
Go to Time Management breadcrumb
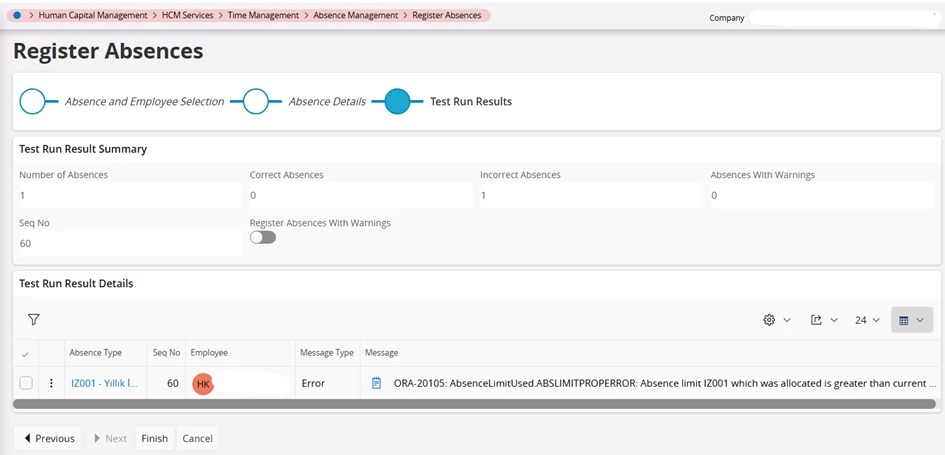(x=263, y=16)
